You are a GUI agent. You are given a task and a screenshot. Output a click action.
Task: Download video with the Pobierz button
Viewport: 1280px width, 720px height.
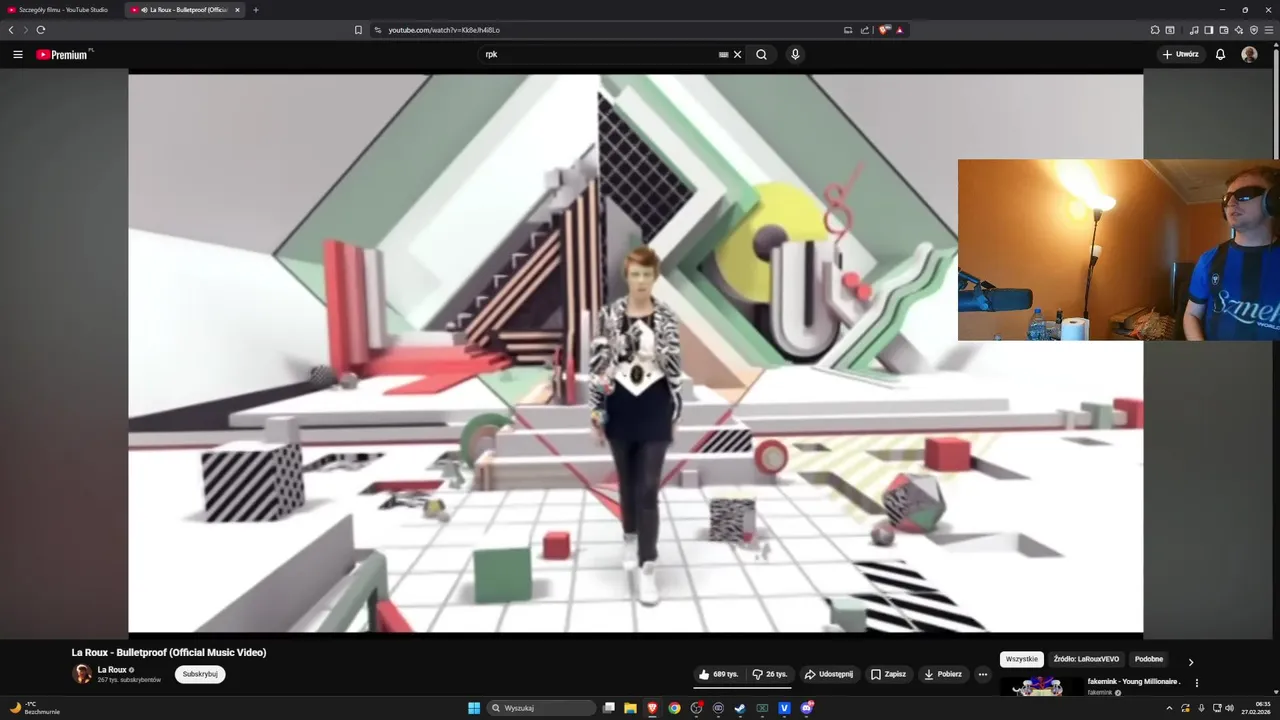pos(942,674)
